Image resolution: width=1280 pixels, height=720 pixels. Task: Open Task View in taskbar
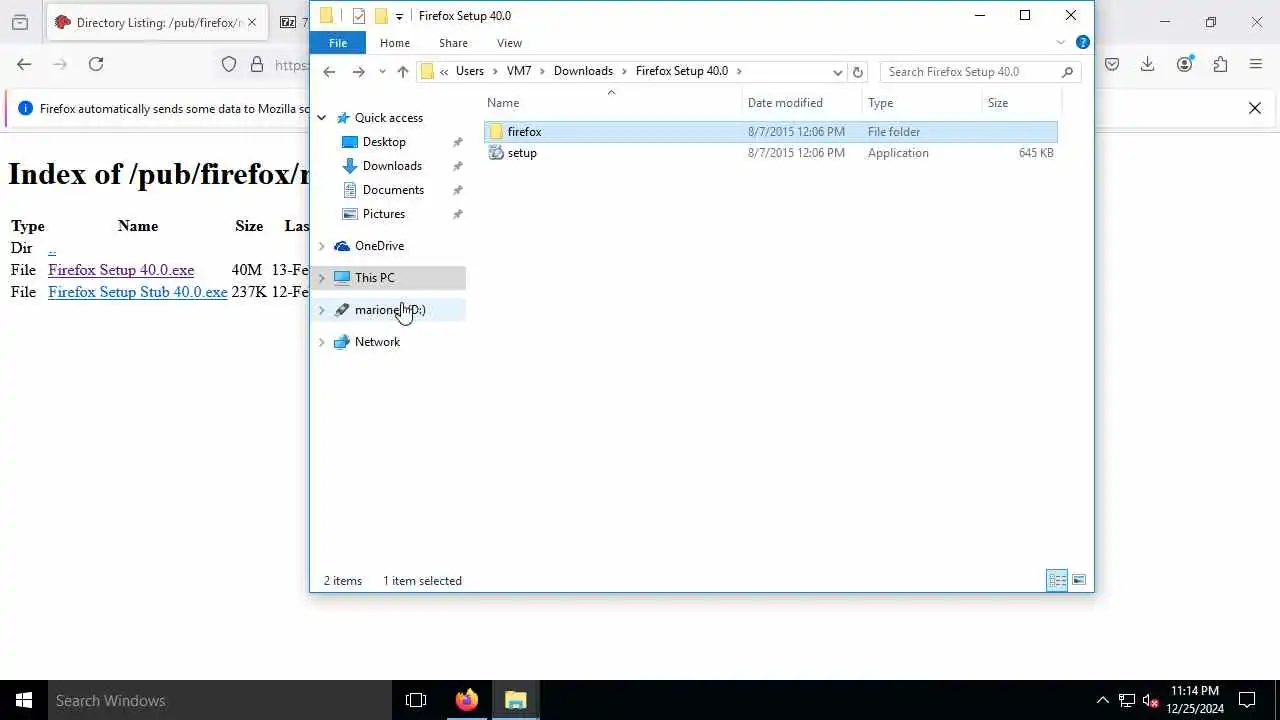(x=416, y=700)
